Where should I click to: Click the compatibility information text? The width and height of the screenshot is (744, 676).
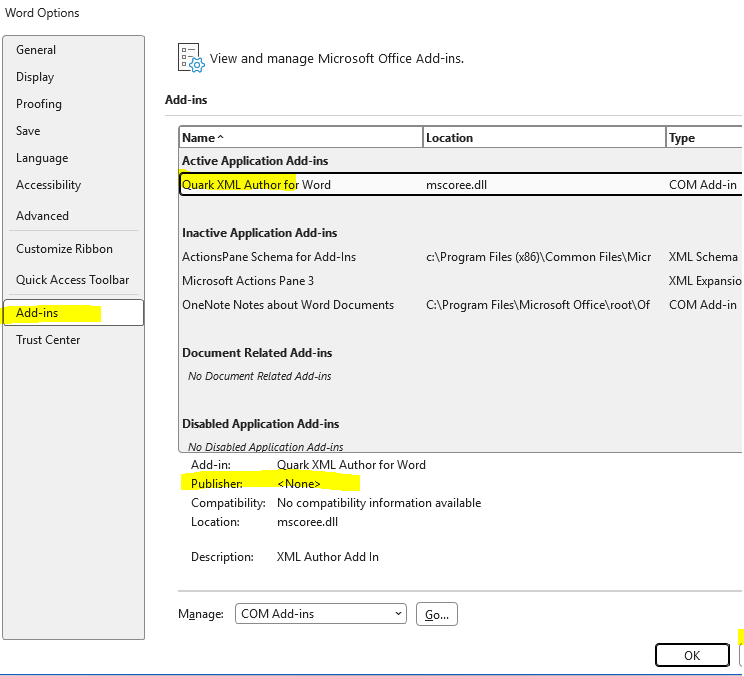pos(379,503)
